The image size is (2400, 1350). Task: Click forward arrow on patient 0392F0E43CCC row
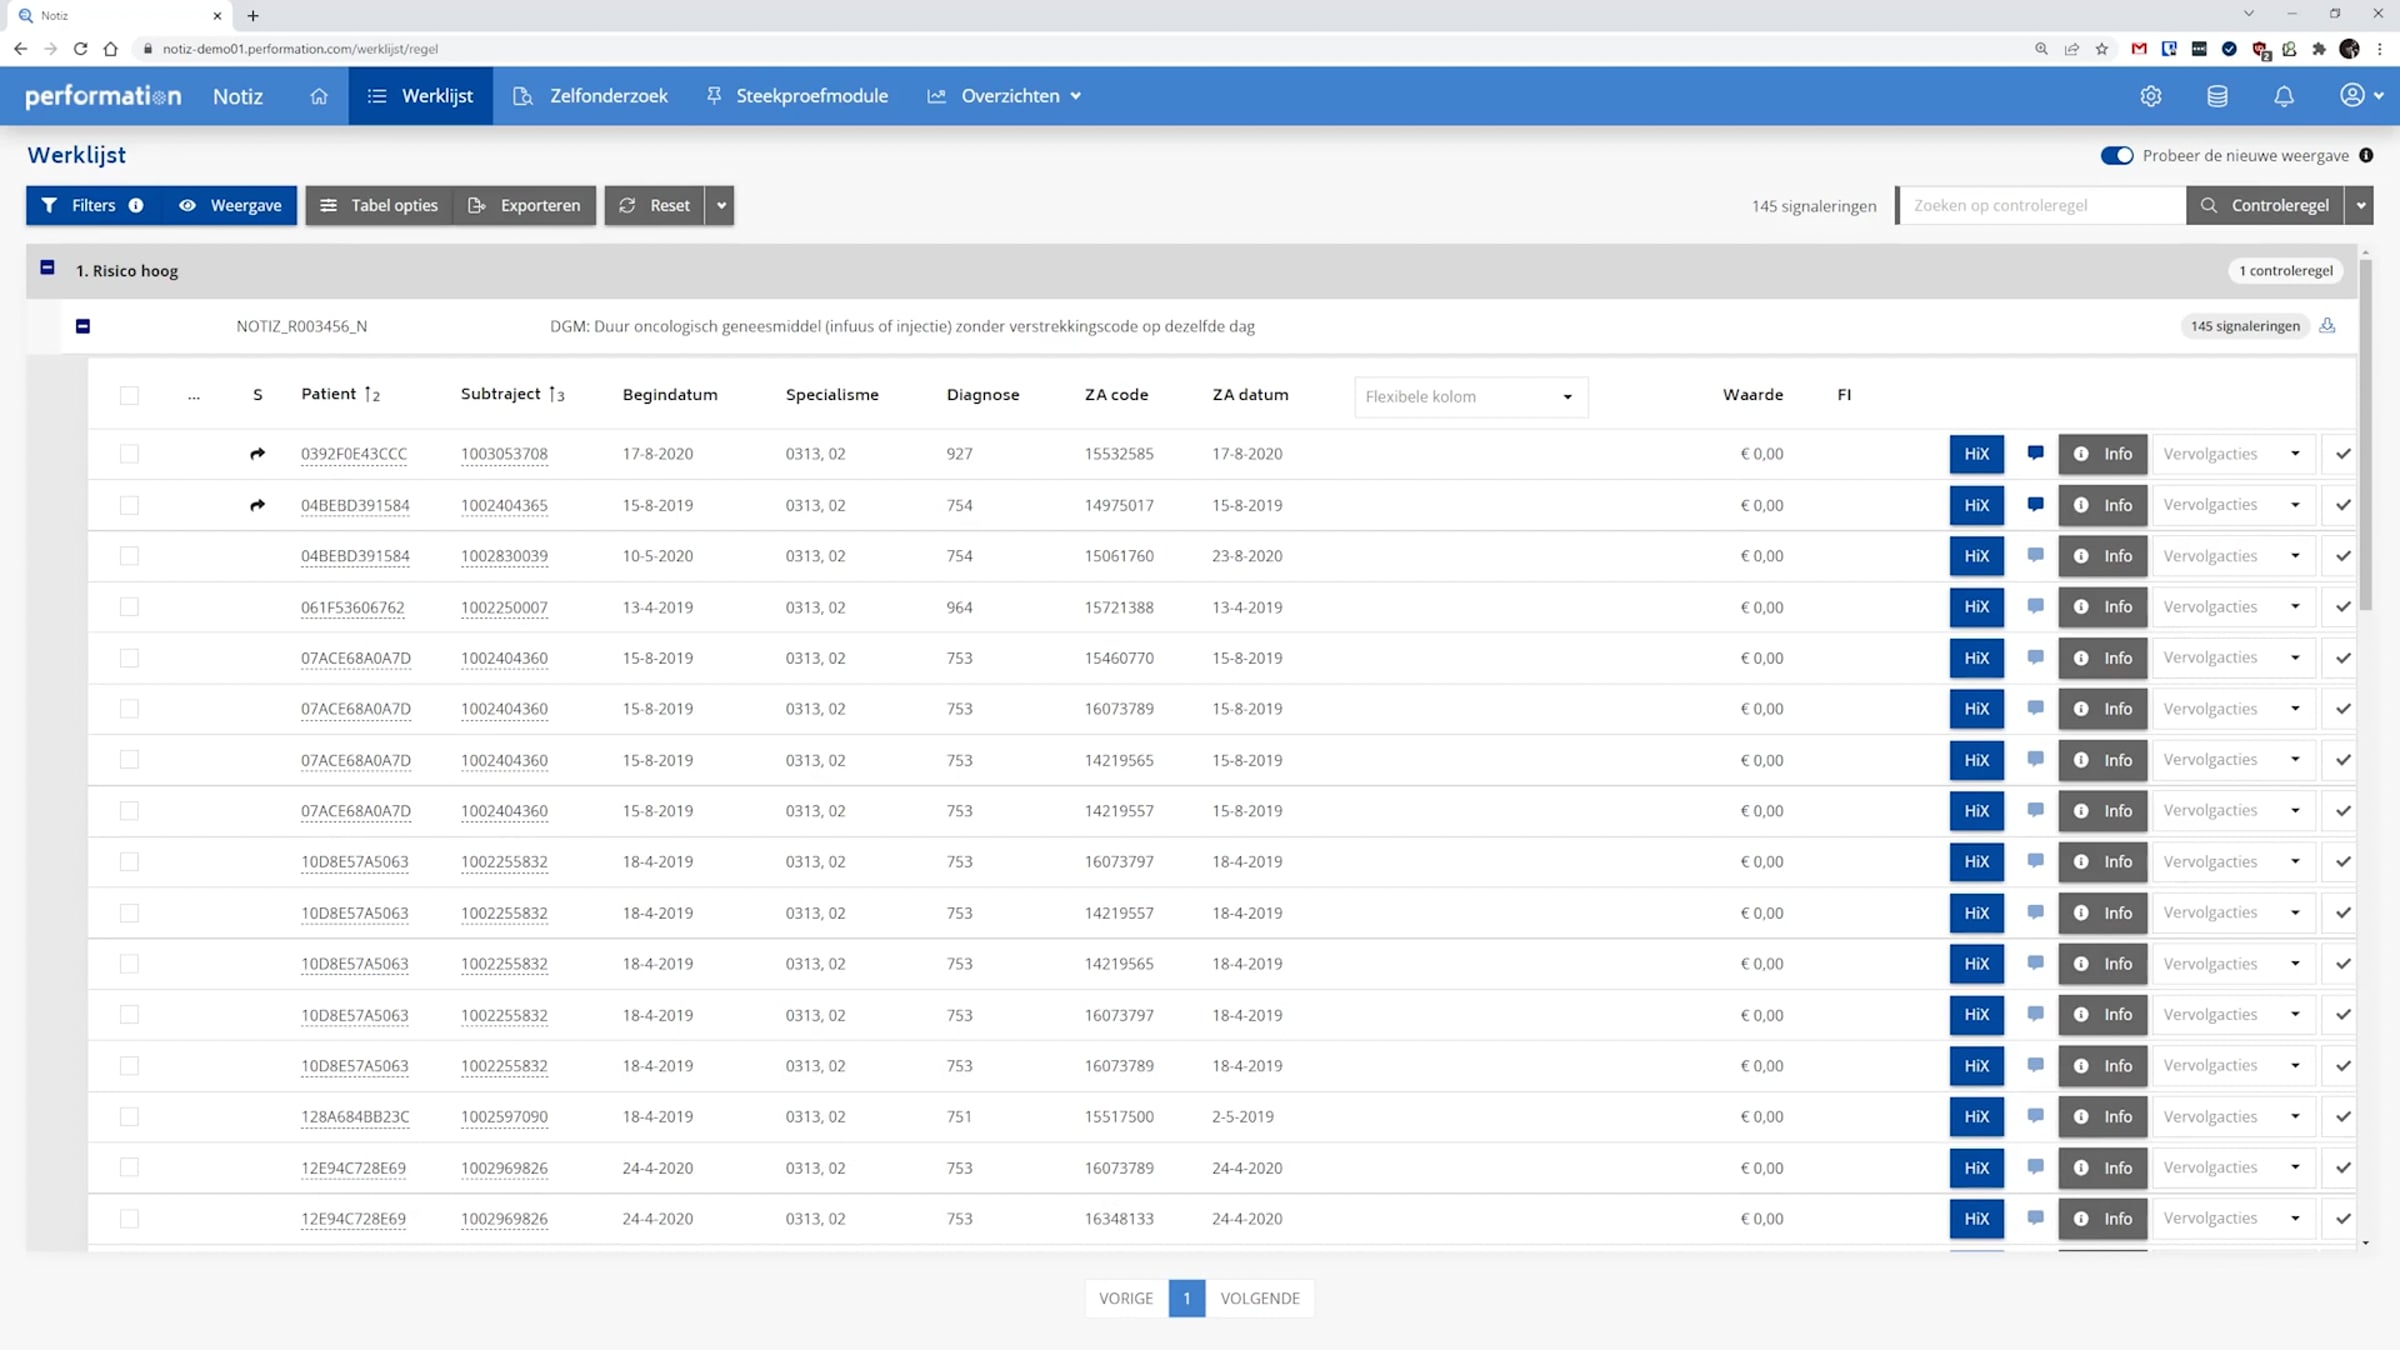tap(257, 453)
